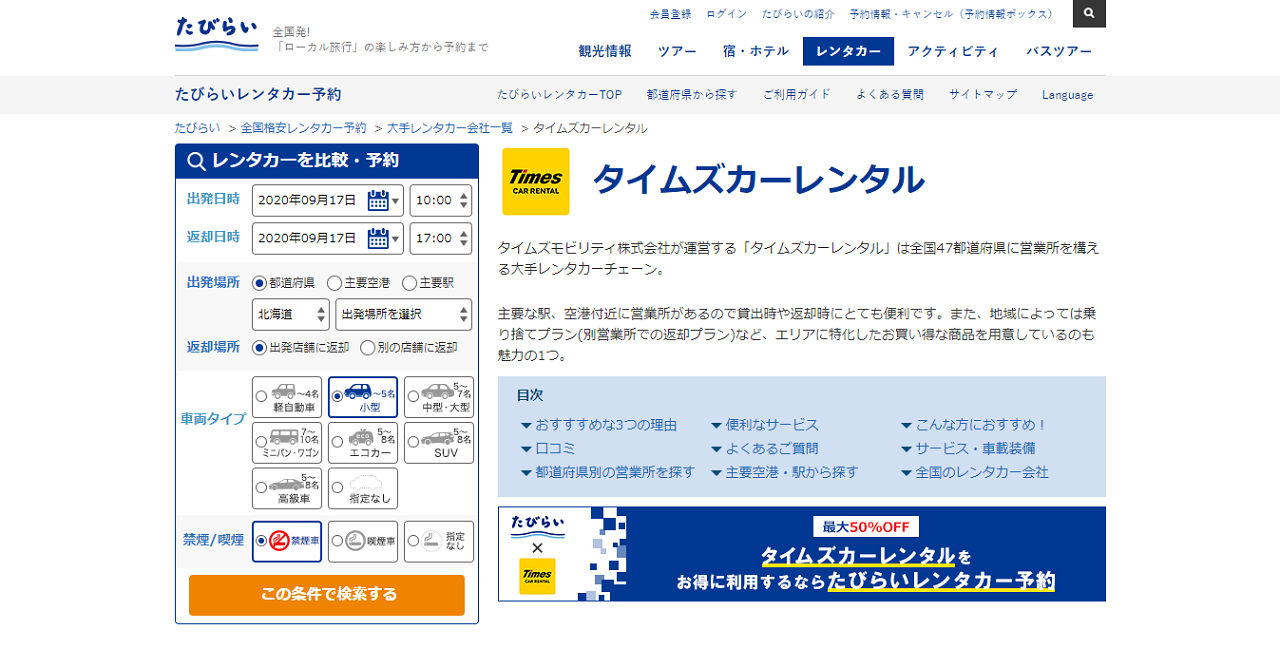Select the 主要空港 radio button

[336, 283]
